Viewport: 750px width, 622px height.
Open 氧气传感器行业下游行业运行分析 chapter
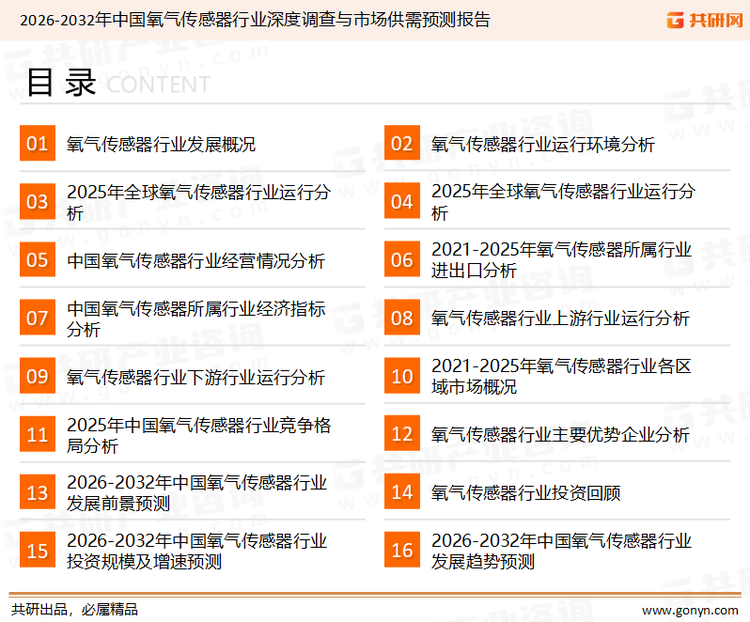coord(196,377)
